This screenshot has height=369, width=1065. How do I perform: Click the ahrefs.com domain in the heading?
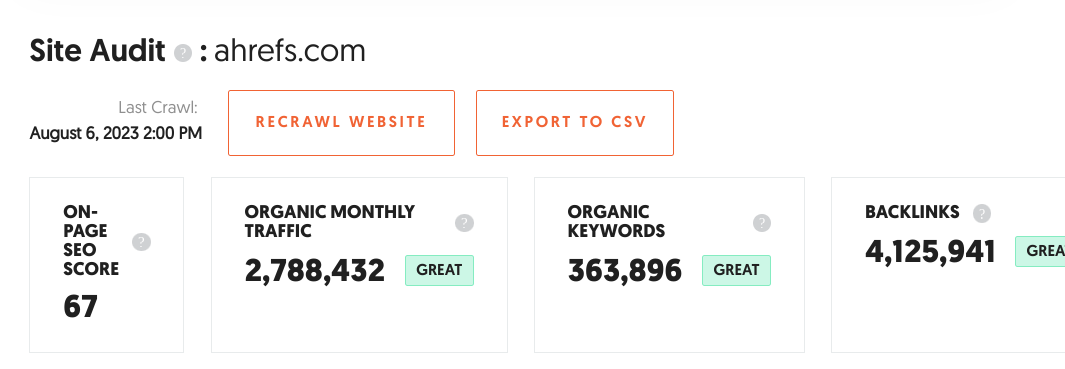(290, 52)
